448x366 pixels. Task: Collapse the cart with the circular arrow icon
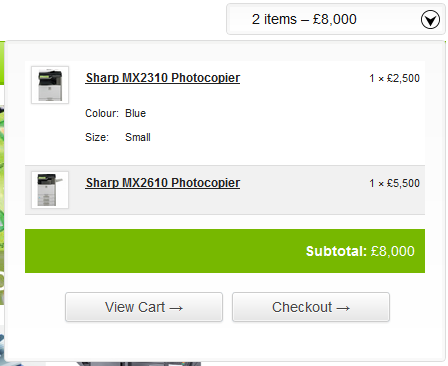(x=430, y=20)
